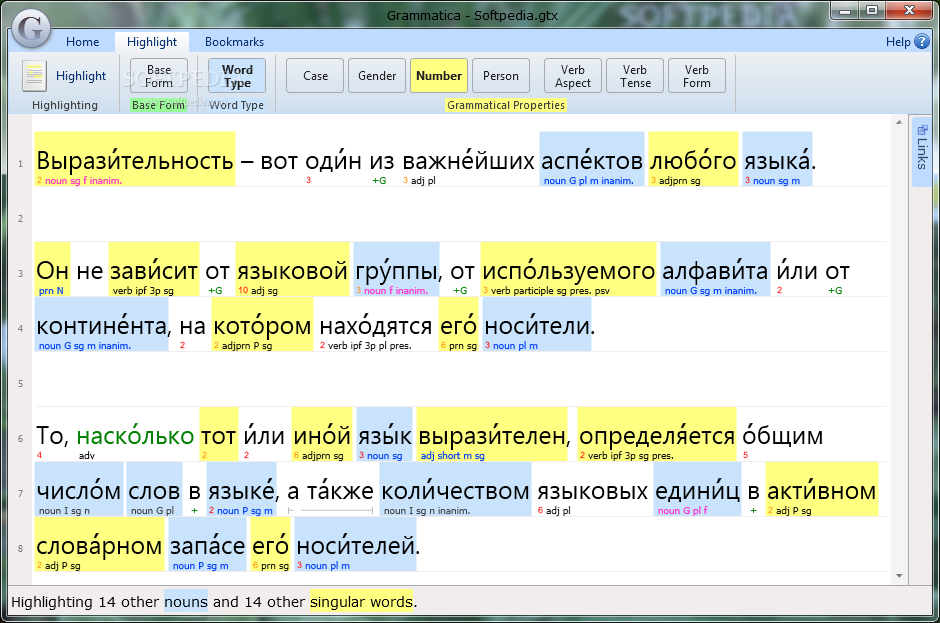Click the word выразителен
The width and height of the screenshot is (940, 623).
(492, 436)
